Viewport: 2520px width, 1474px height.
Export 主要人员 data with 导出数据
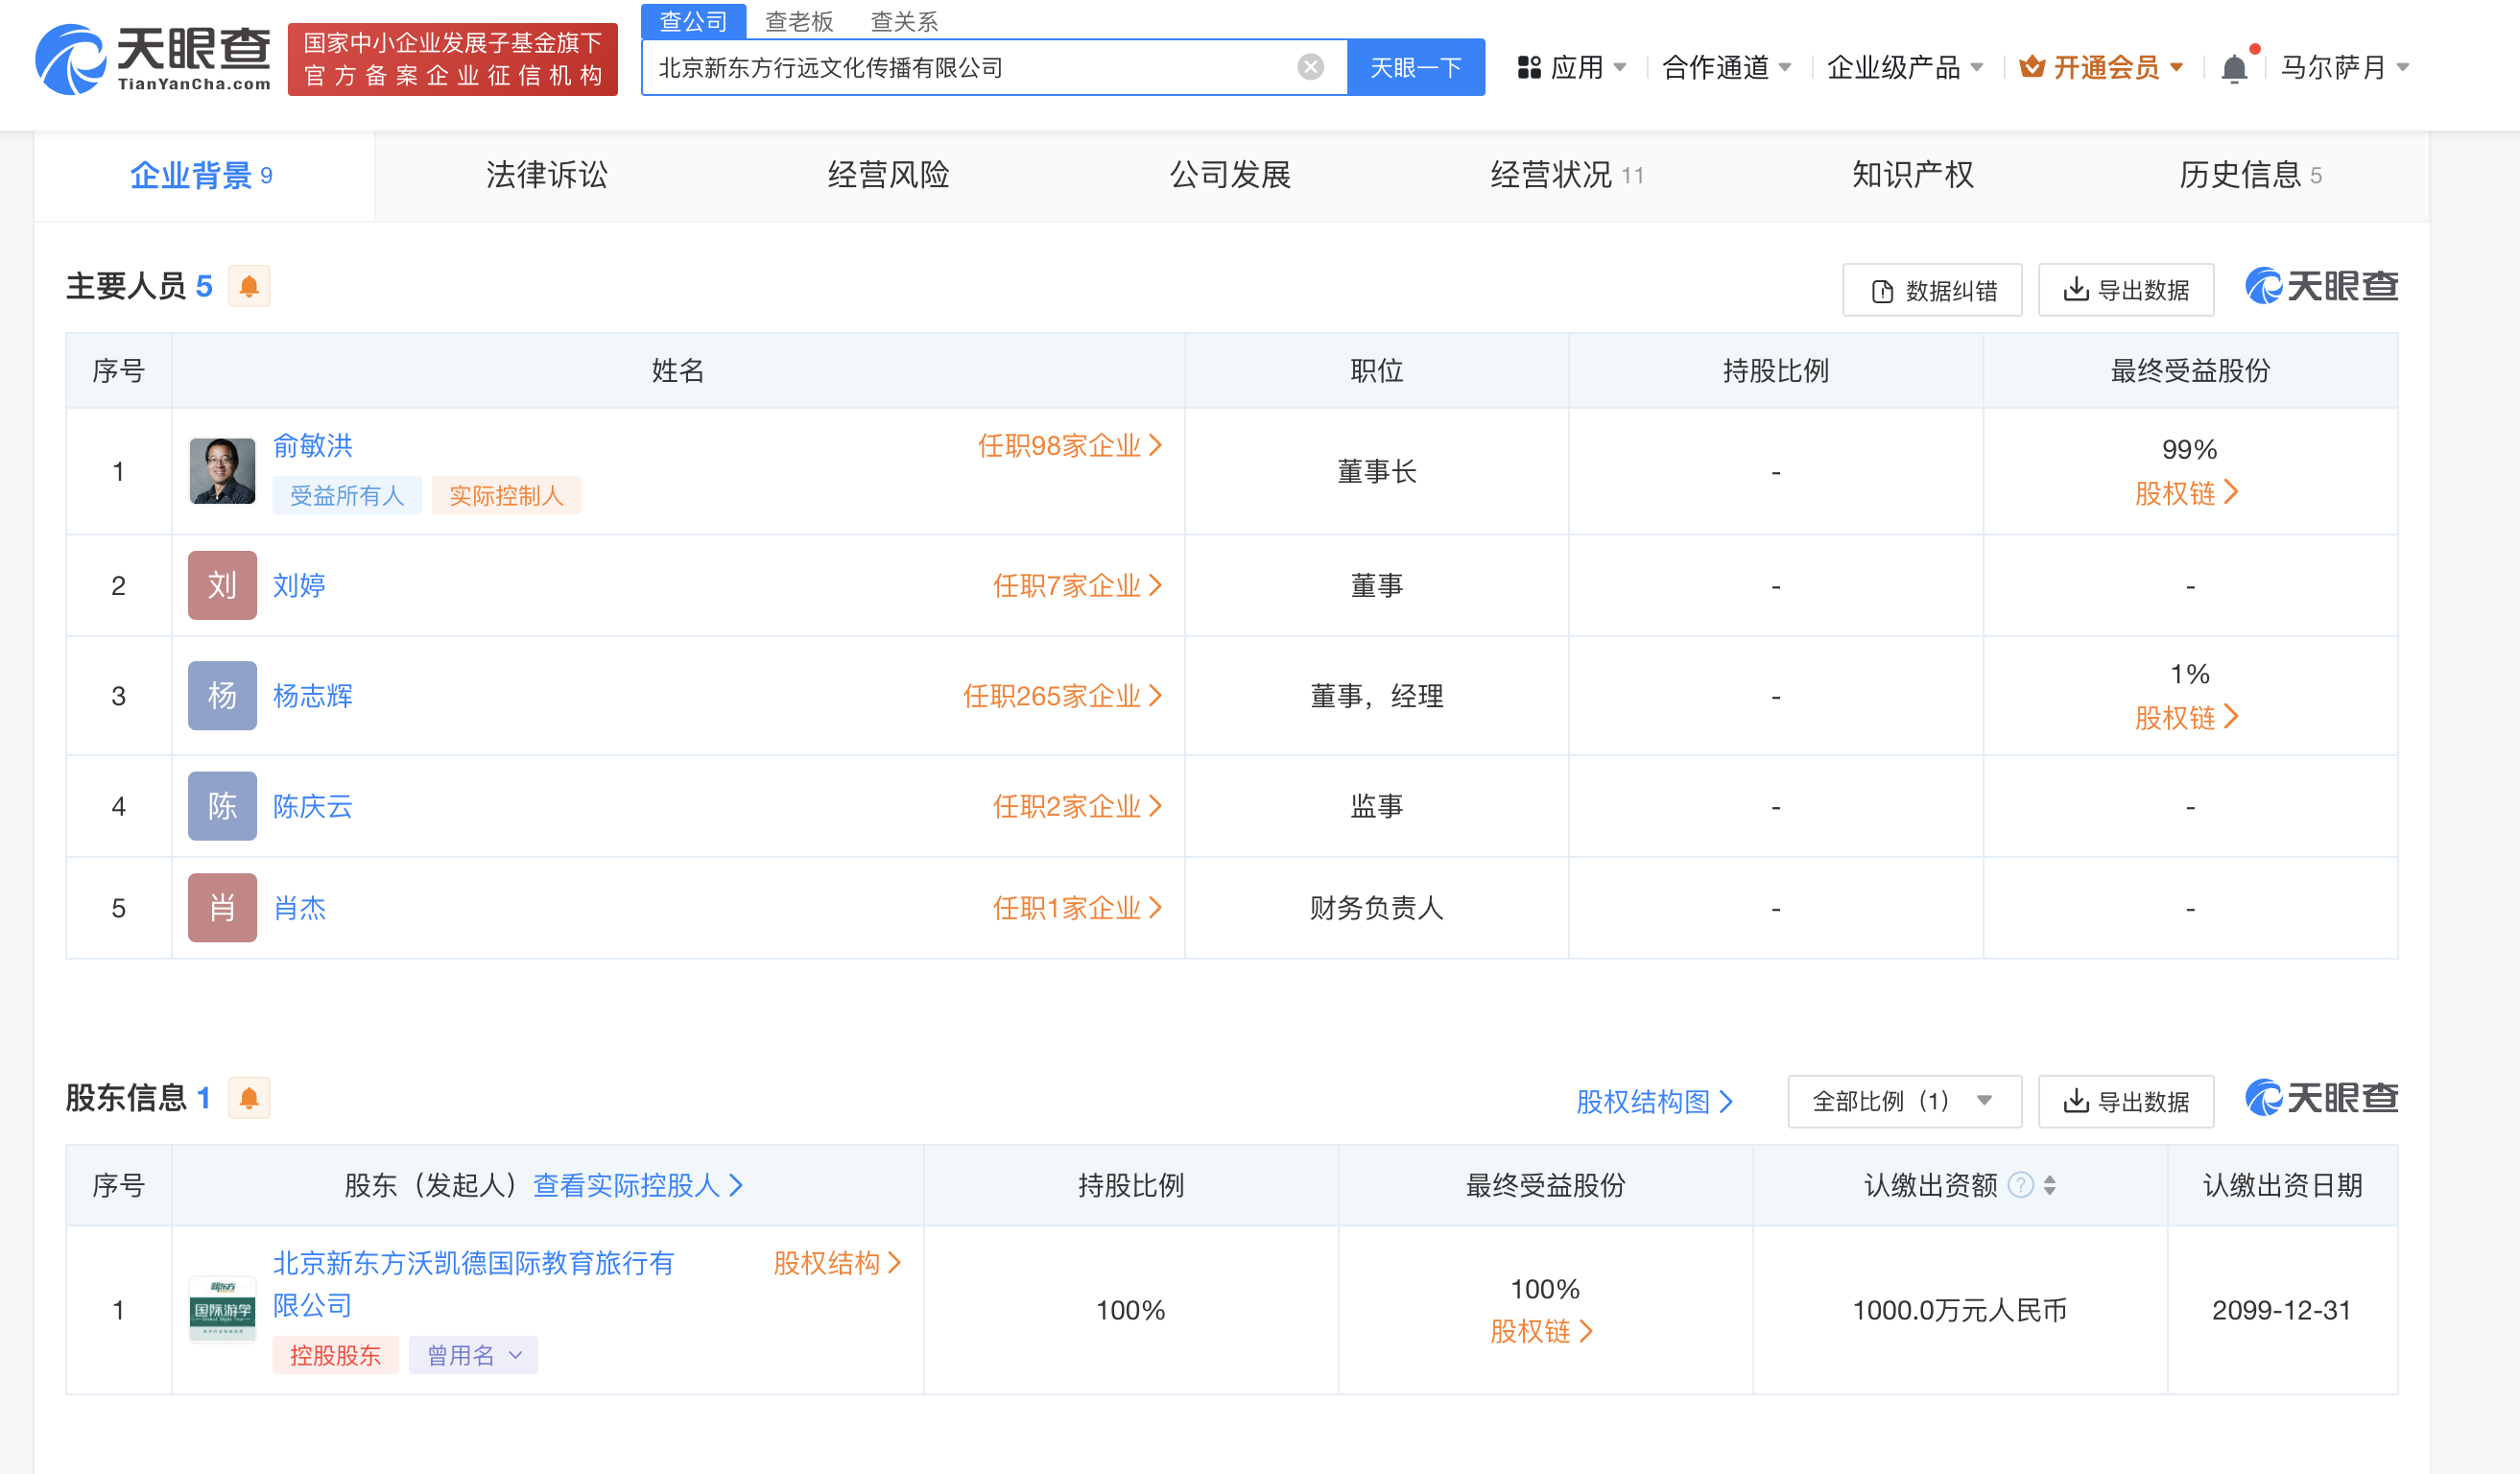coord(2126,290)
